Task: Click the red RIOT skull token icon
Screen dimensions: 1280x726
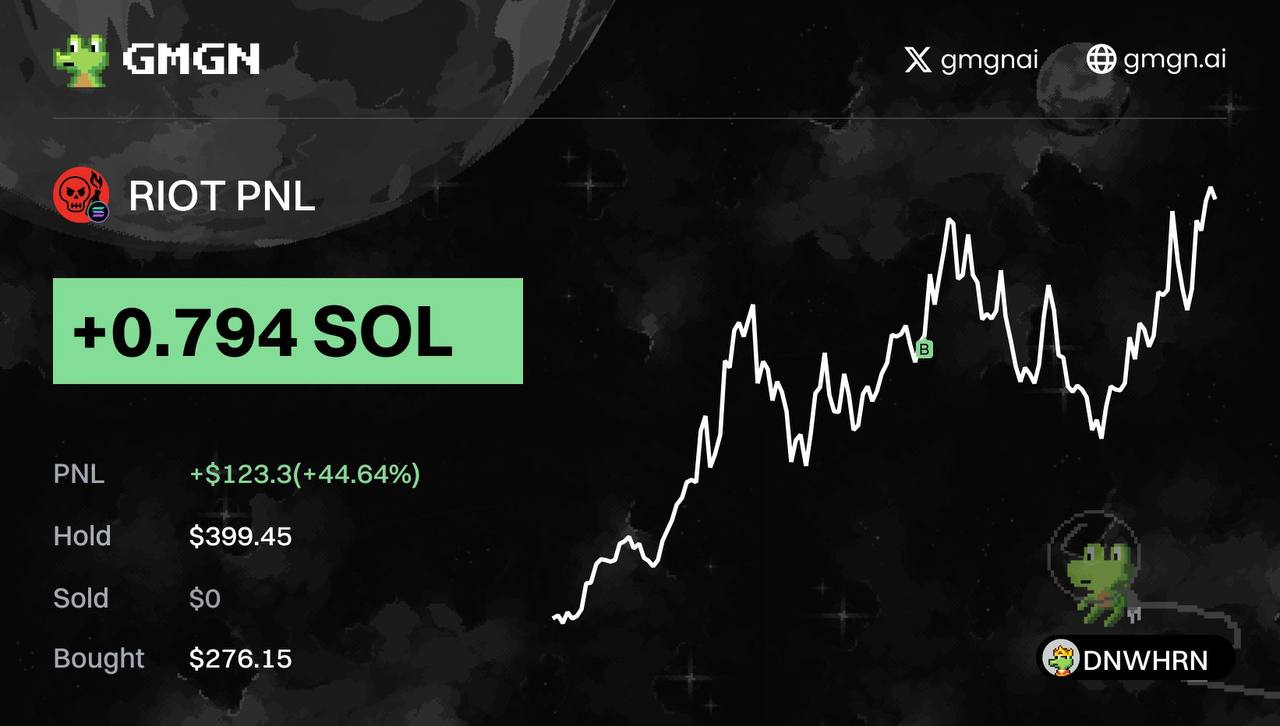Action: click(x=79, y=193)
